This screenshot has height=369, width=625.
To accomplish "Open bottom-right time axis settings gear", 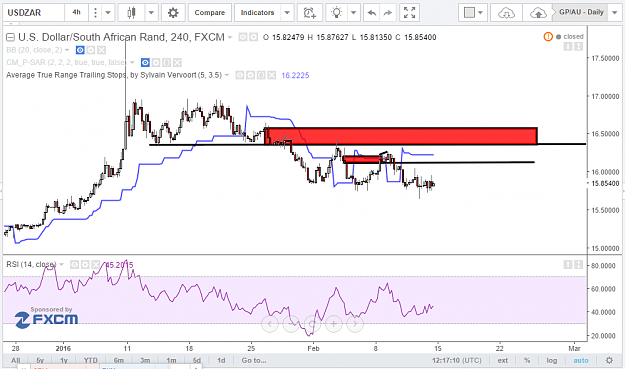I will tap(609, 360).
